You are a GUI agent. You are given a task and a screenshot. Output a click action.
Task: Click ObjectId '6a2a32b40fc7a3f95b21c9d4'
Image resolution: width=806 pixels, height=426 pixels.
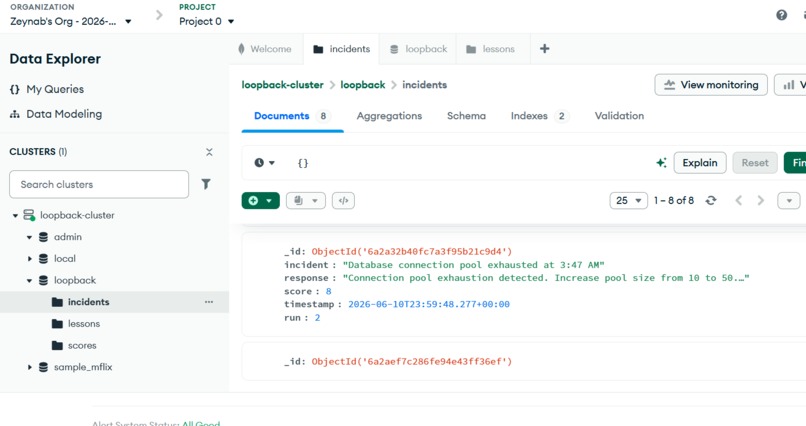point(412,251)
